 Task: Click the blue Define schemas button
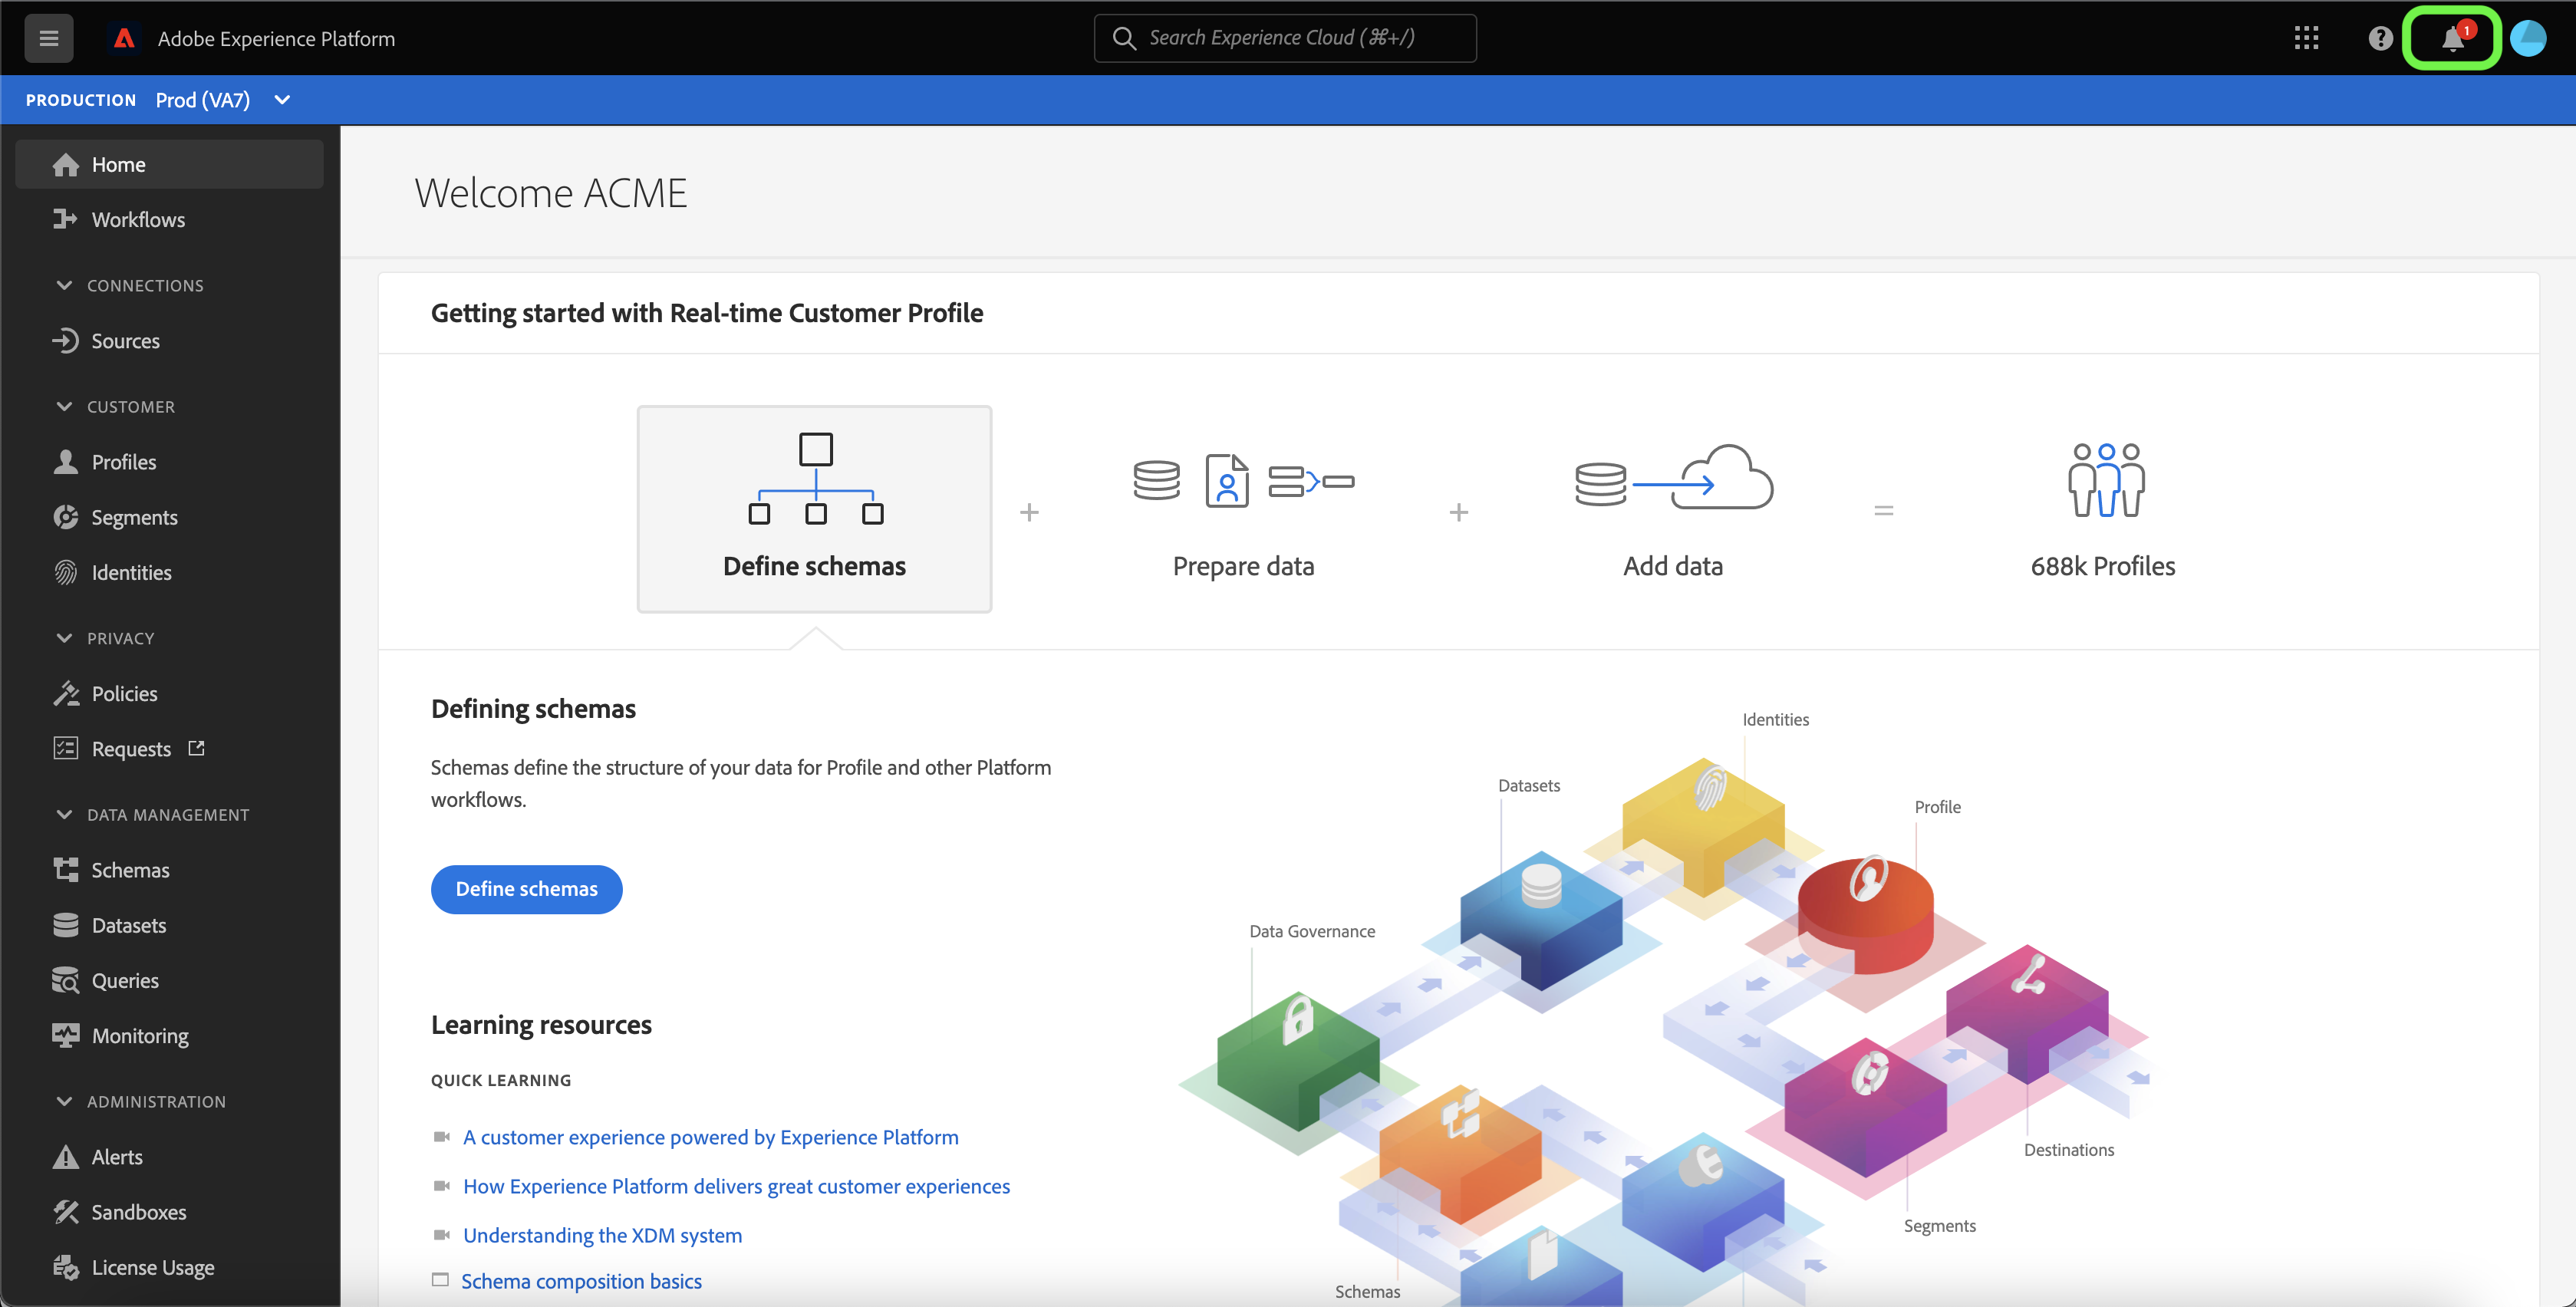pyautogui.click(x=526, y=888)
